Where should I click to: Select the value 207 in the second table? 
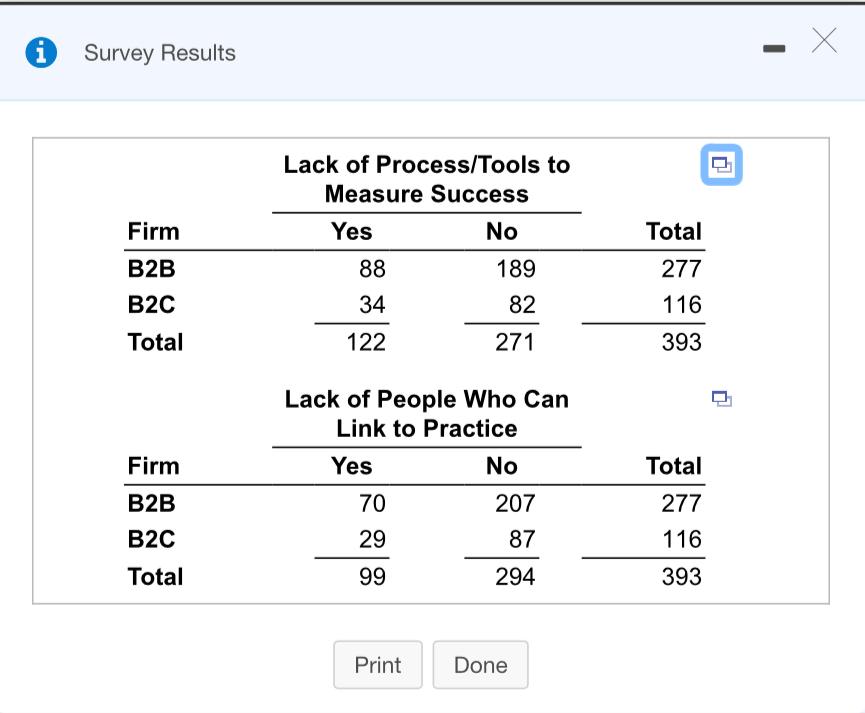point(515,503)
